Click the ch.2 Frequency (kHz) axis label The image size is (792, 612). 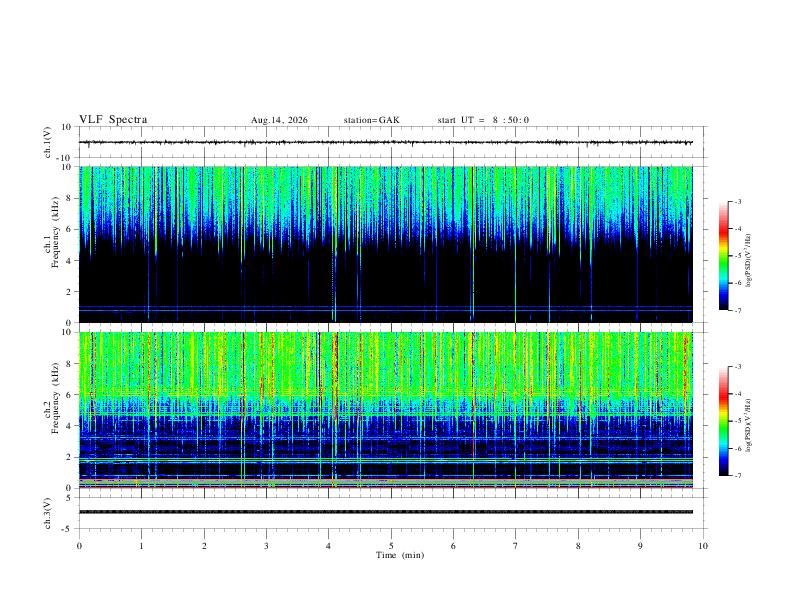(51, 410)
